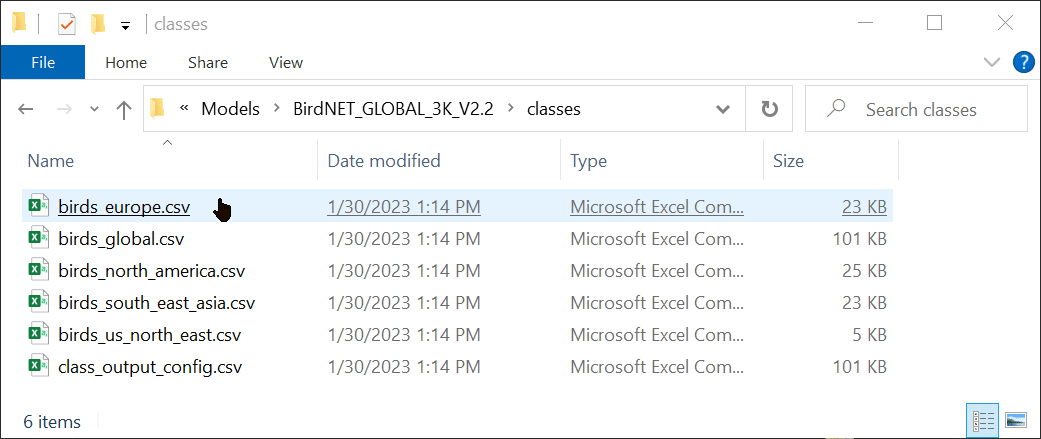
Task: Click the birds_global.csv Excel file icon
Action: pyautogui.click(x=39, y=238)
